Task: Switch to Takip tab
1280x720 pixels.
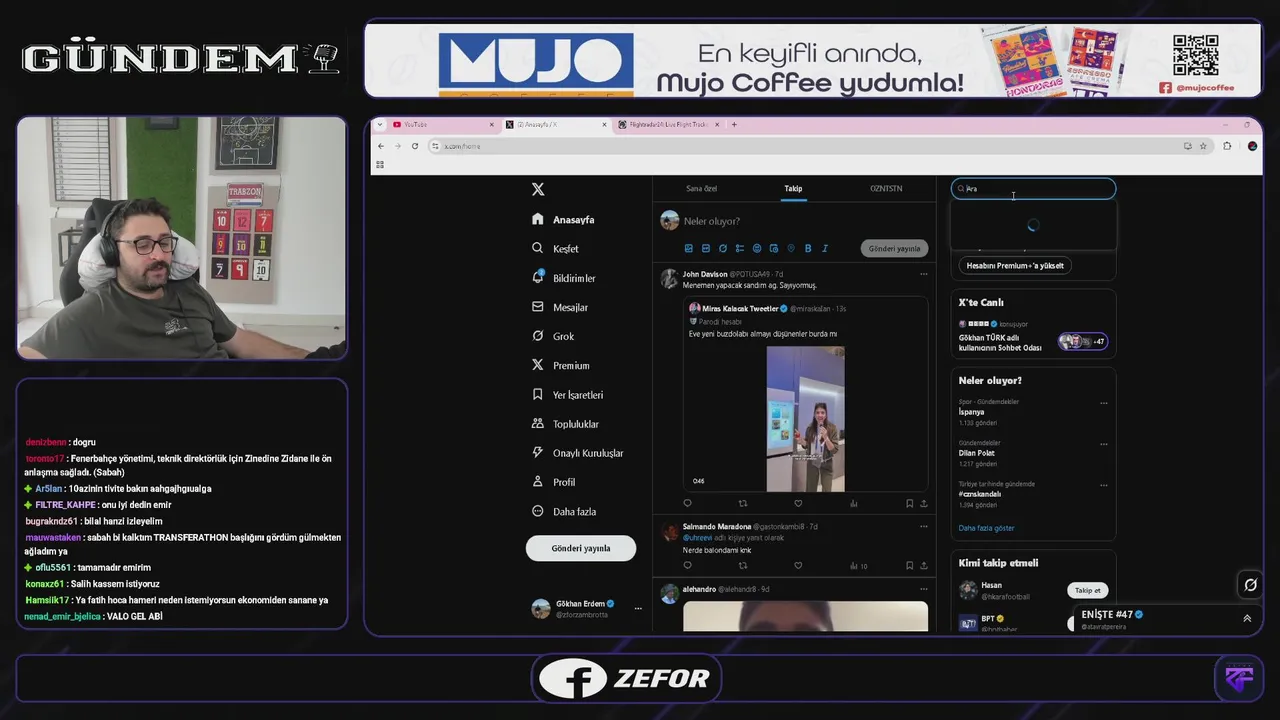Action: [793, 188]
